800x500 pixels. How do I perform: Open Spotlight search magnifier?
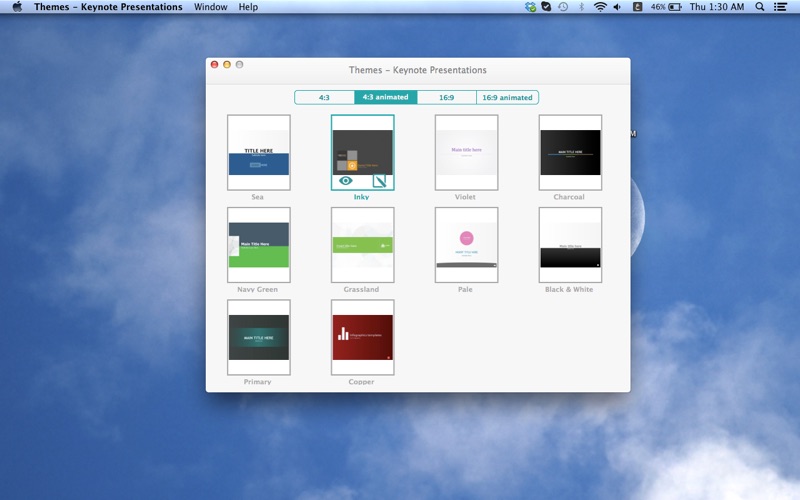760,7
